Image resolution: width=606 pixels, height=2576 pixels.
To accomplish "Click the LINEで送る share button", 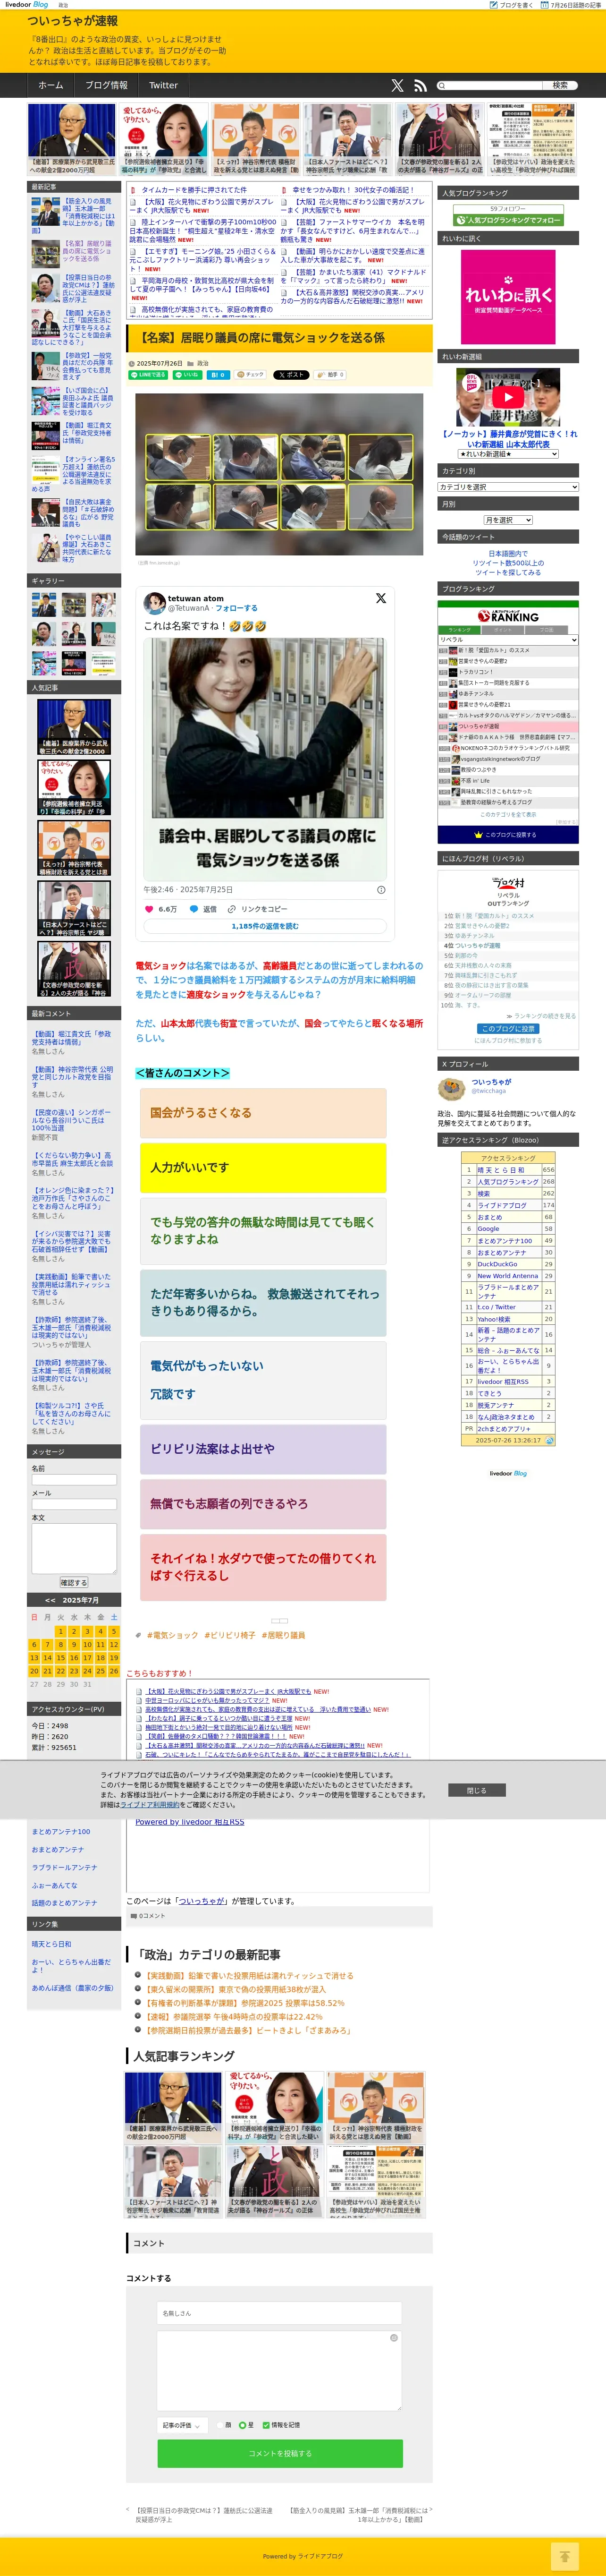I will (148, 375).
